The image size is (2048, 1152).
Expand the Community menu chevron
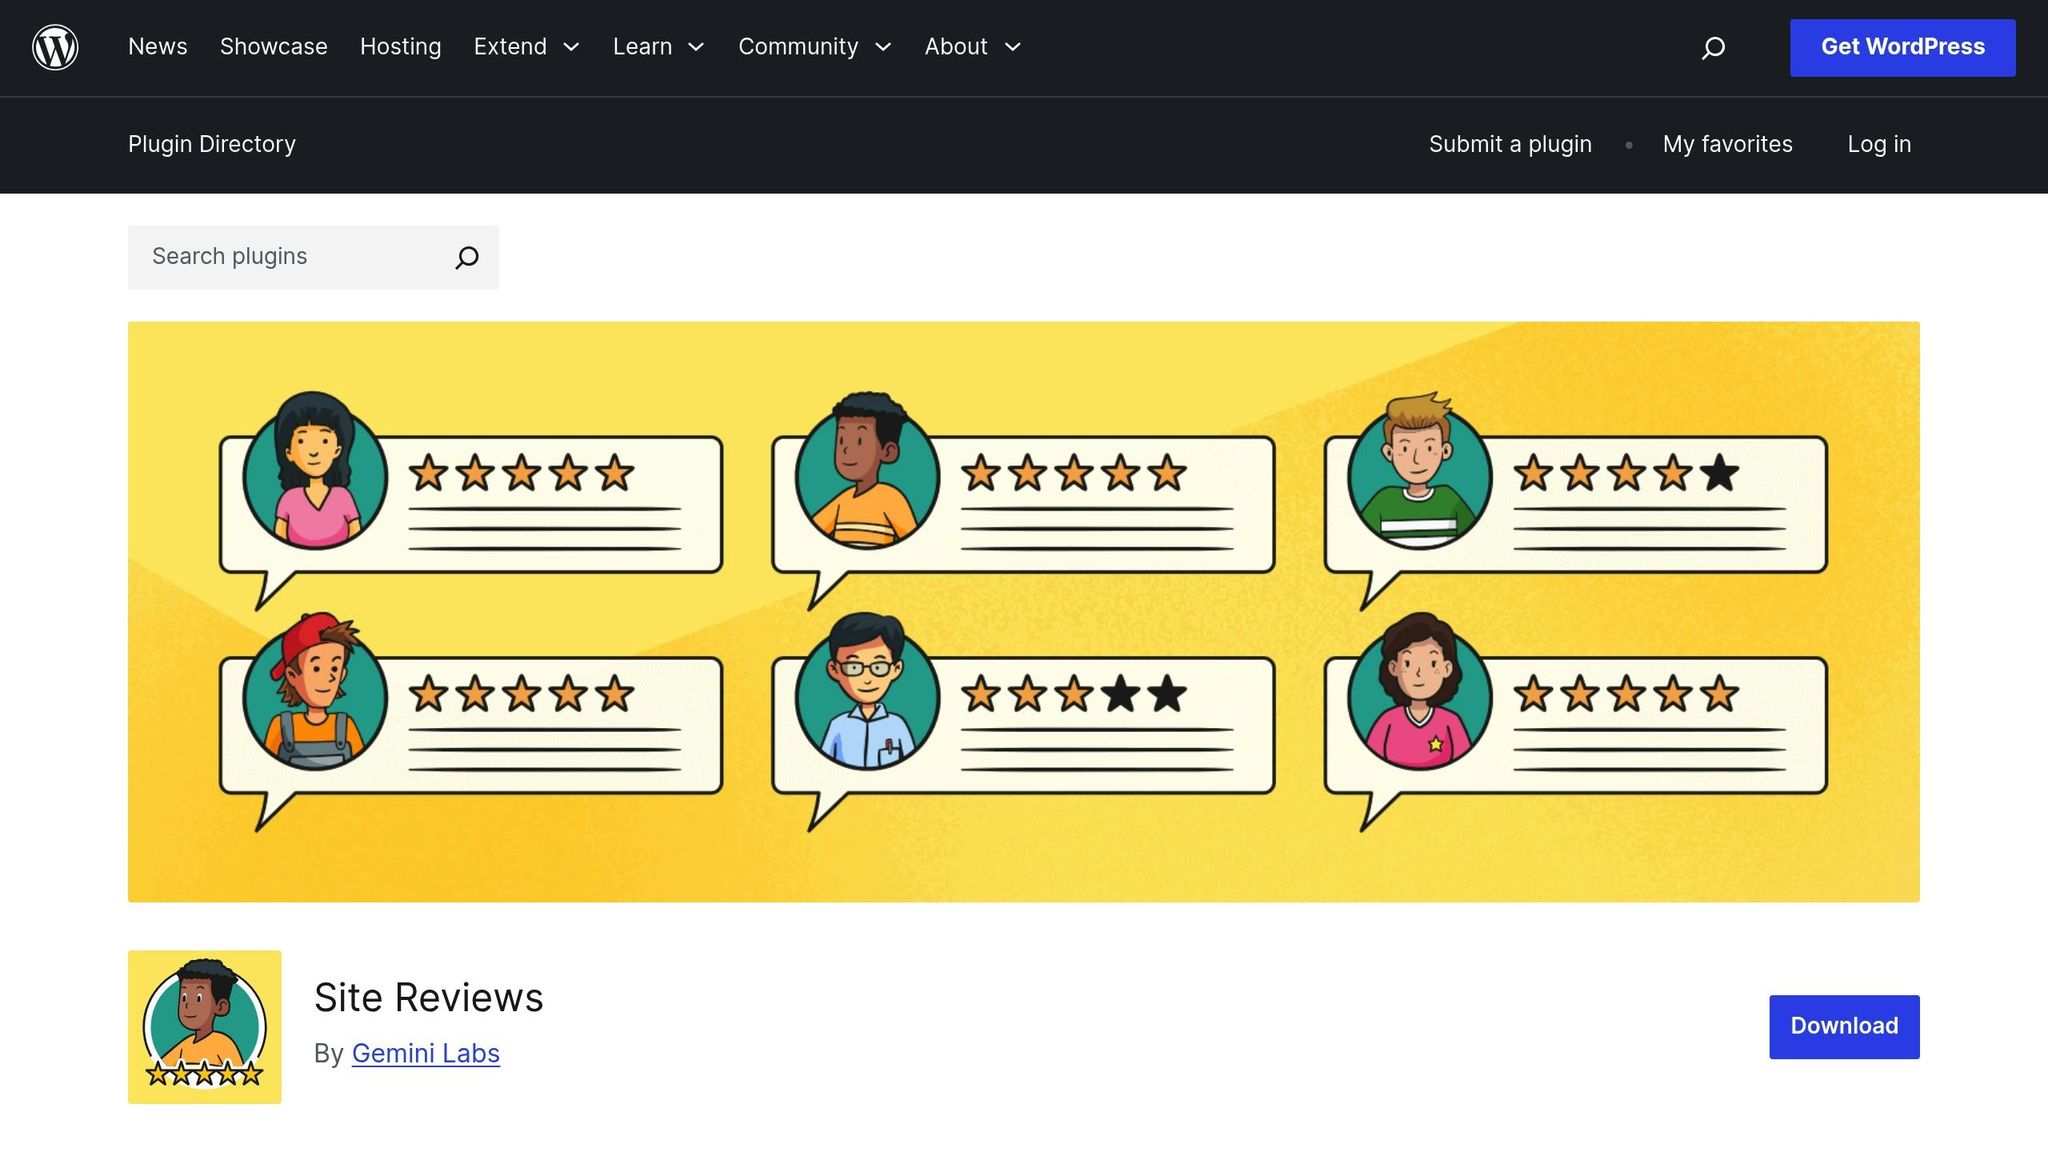point(883,47)
